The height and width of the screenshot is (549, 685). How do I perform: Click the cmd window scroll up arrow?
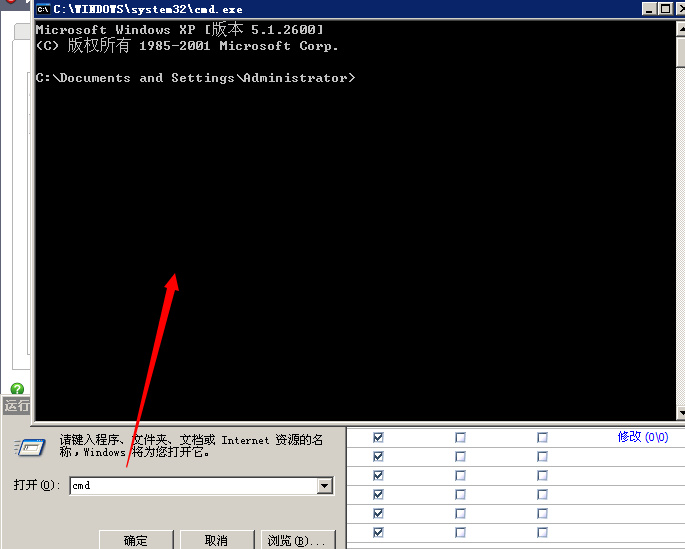tap(681, 29)
